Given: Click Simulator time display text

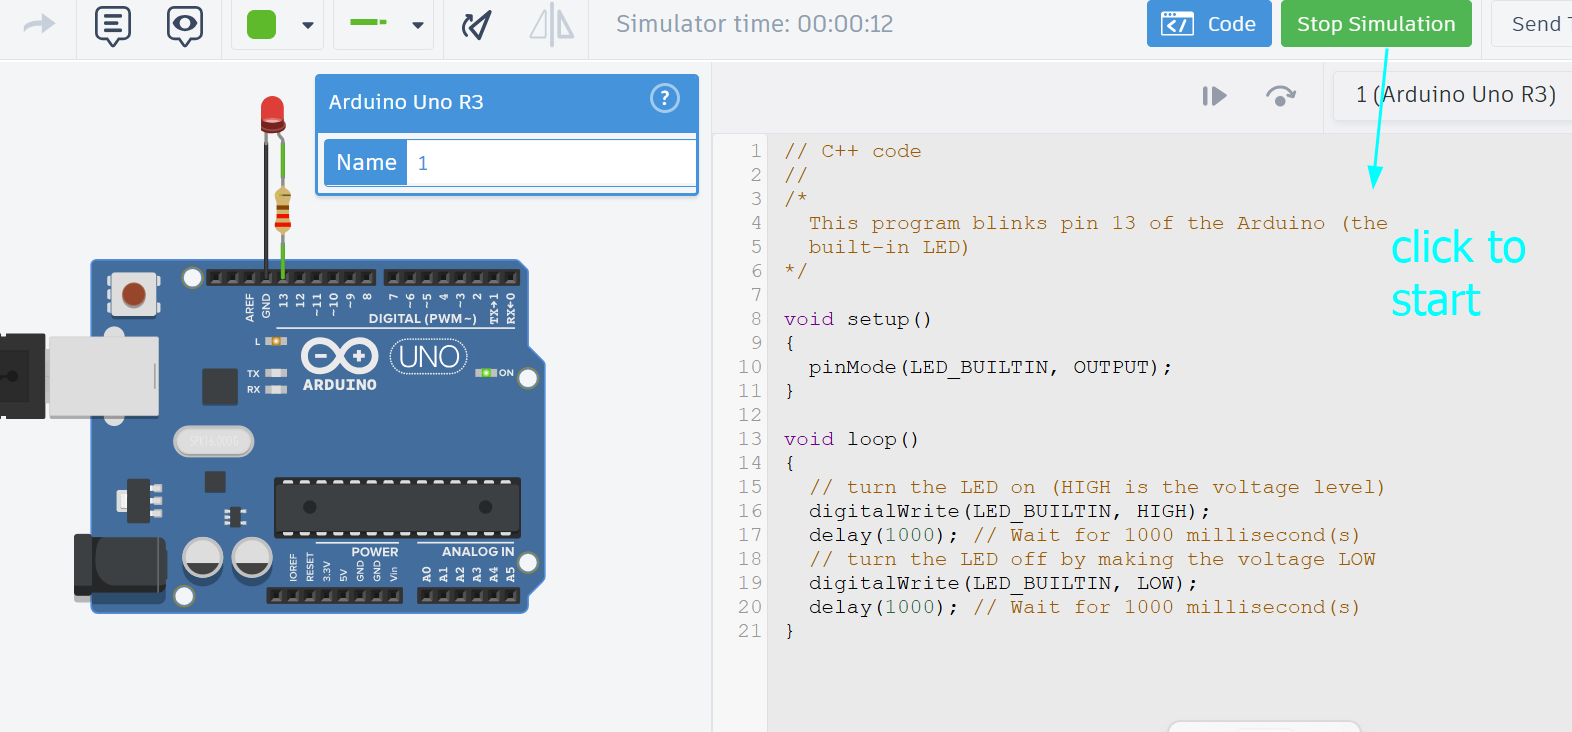Looking at the screenshot, I should coord(754,24).
